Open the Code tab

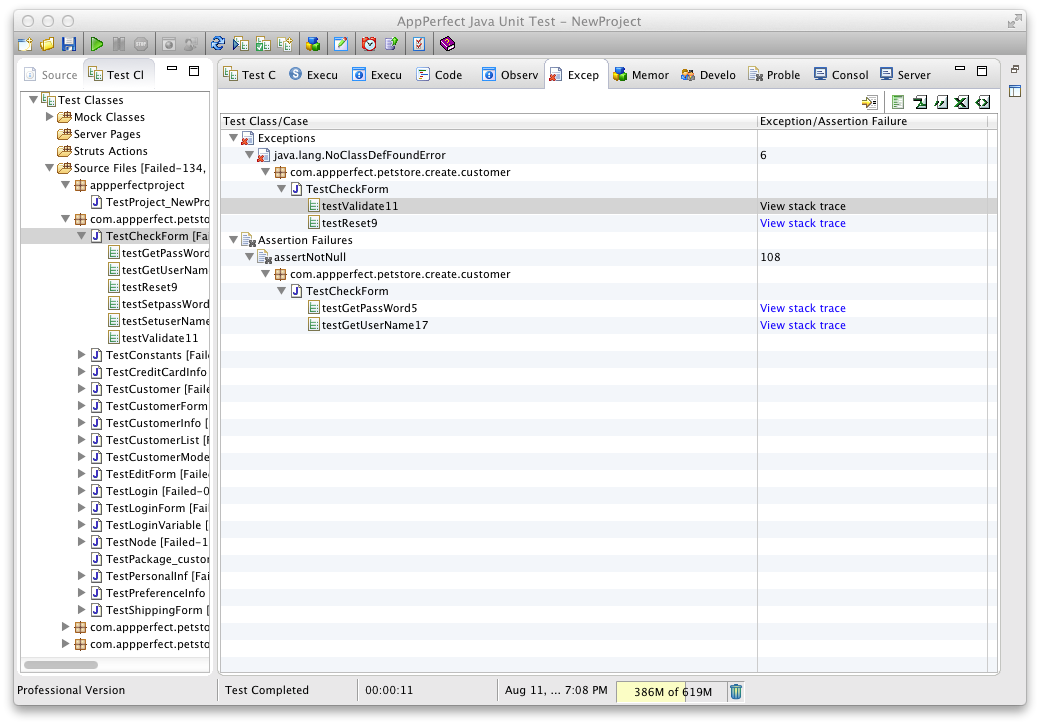439,75
